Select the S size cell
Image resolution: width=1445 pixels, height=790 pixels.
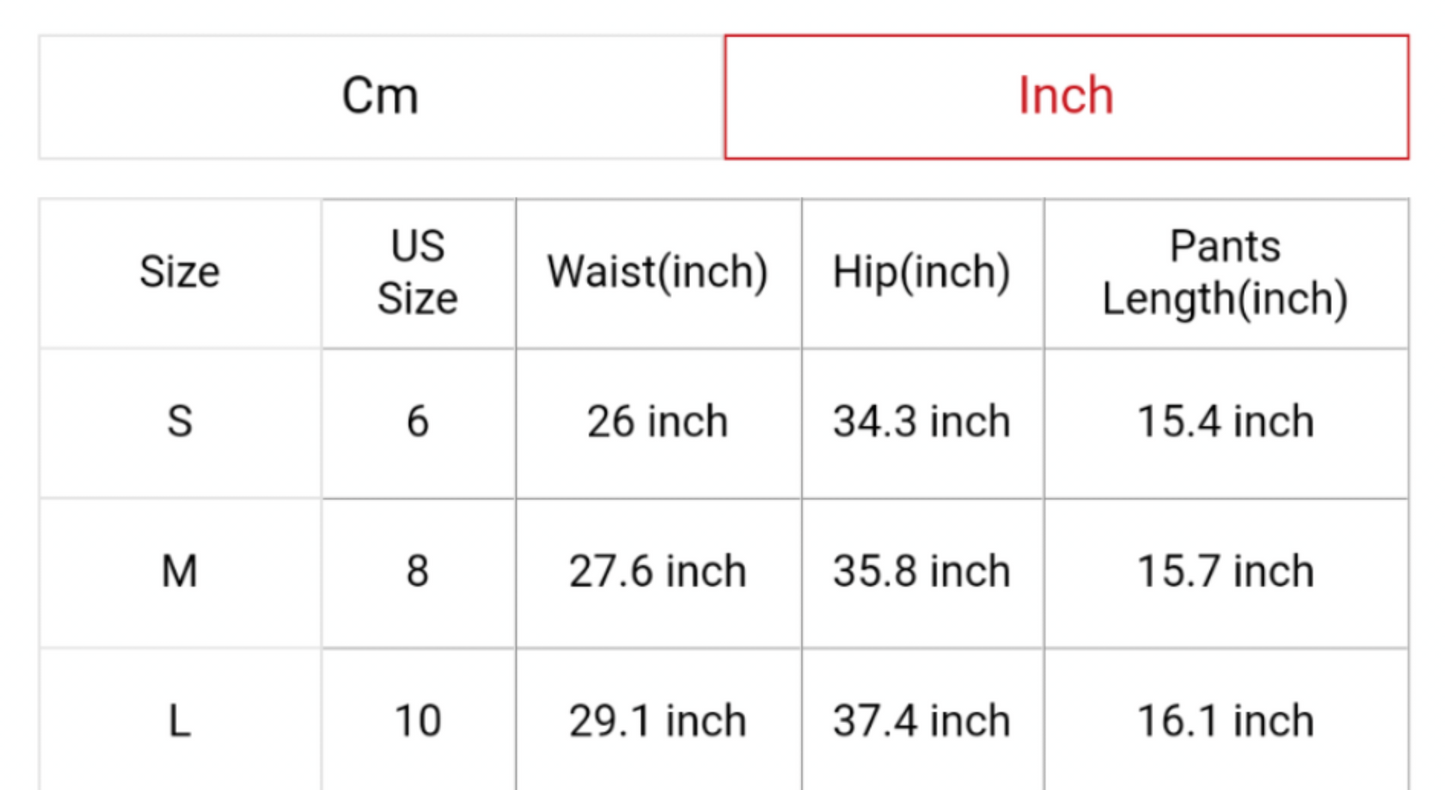click(x=180, y=421)
